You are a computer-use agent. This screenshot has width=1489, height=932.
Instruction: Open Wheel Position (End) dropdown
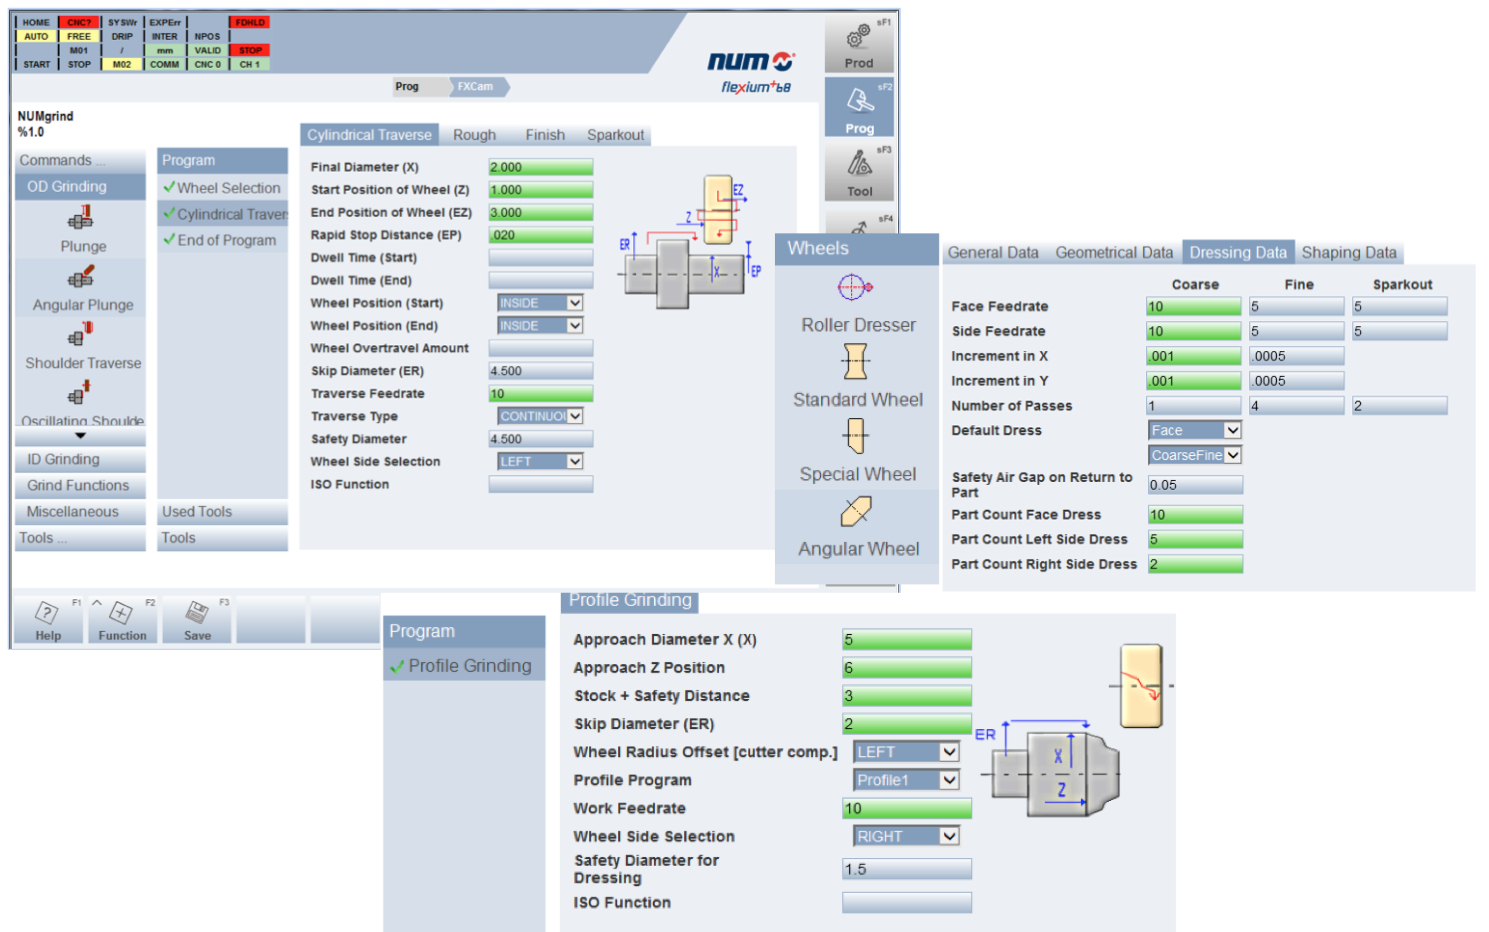coord(540,326)
